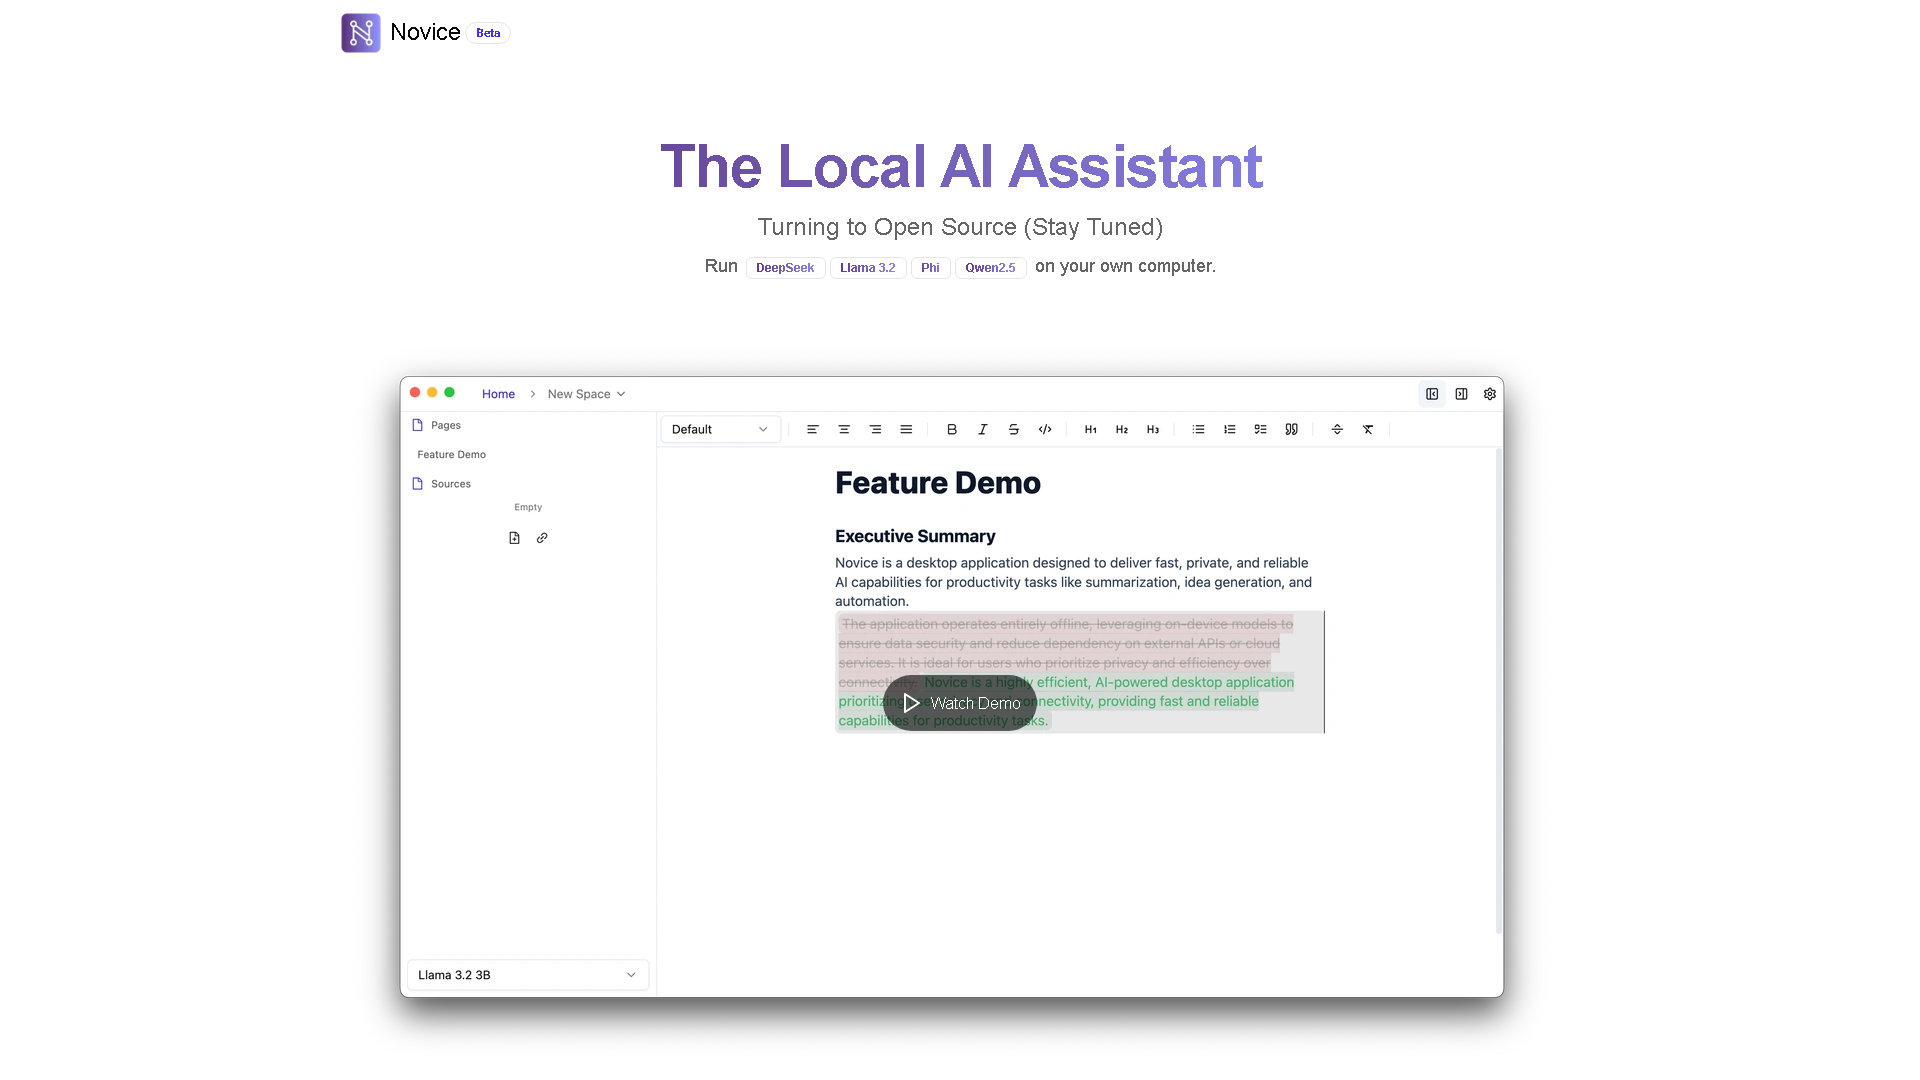Click the Watch Demo button
This screenshot has width=1920, height=1080.
coord(960,702)
